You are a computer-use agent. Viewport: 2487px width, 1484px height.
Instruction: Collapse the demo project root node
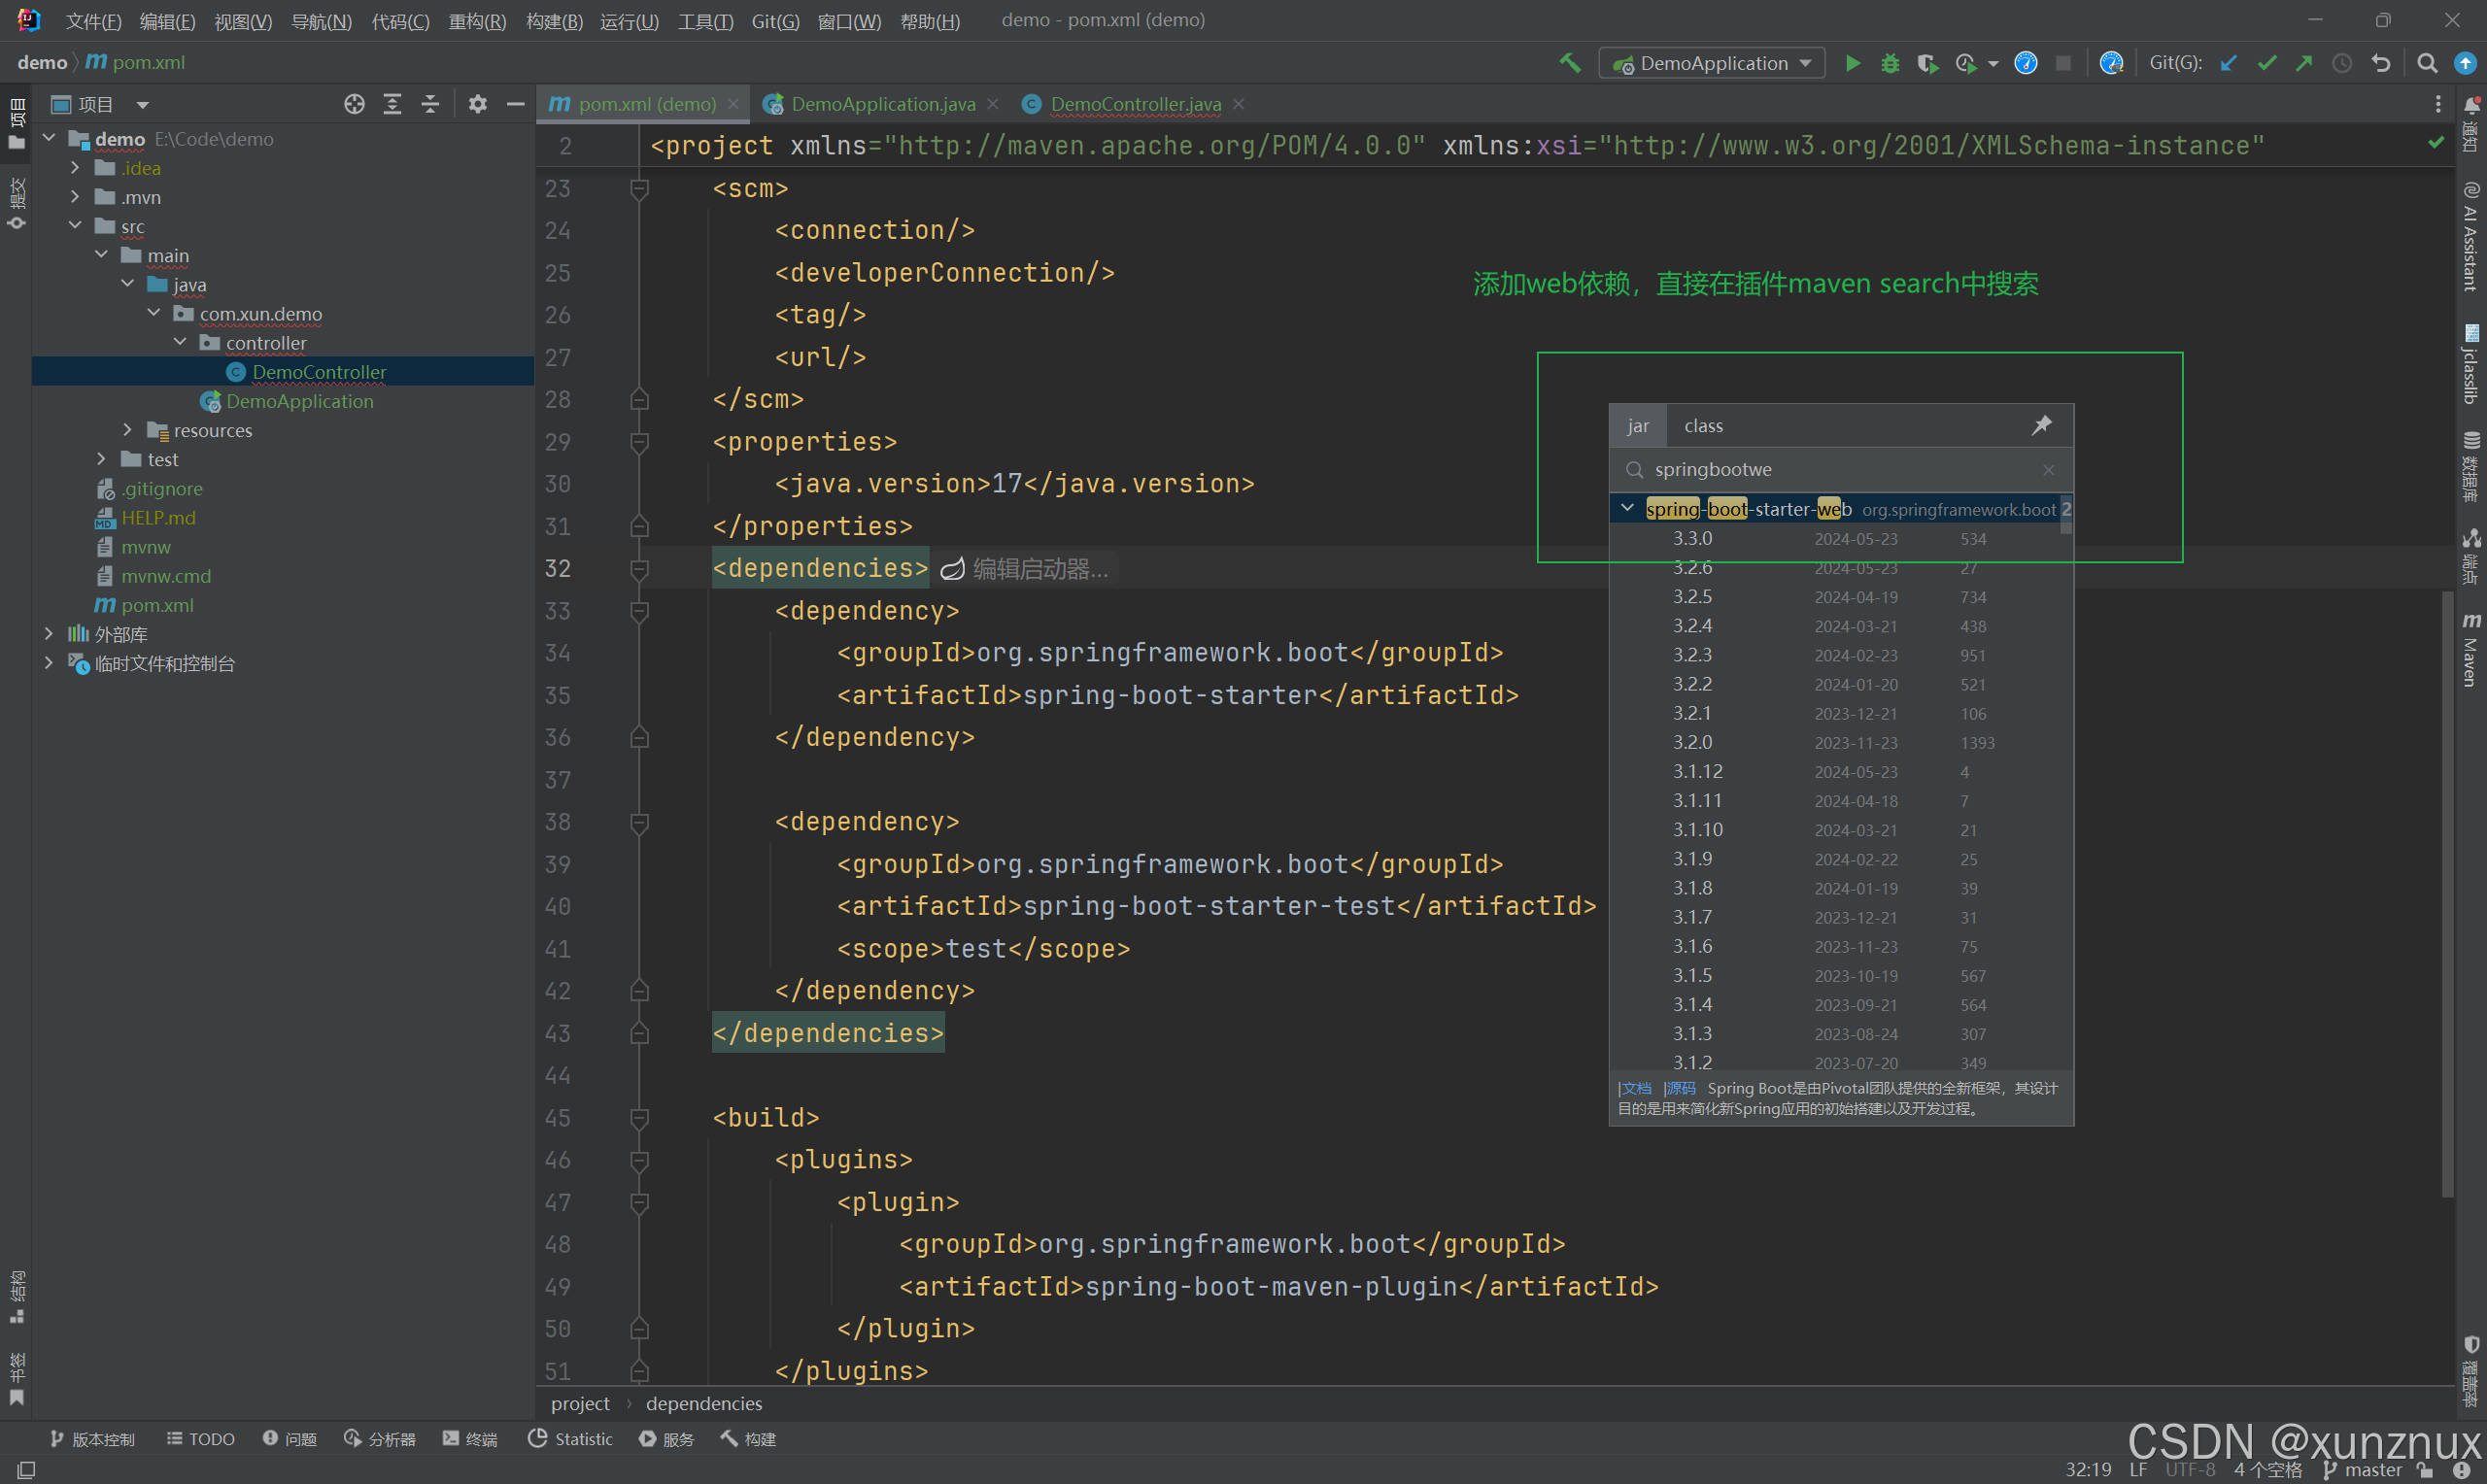pyautogui.click(x=49, y=138)
